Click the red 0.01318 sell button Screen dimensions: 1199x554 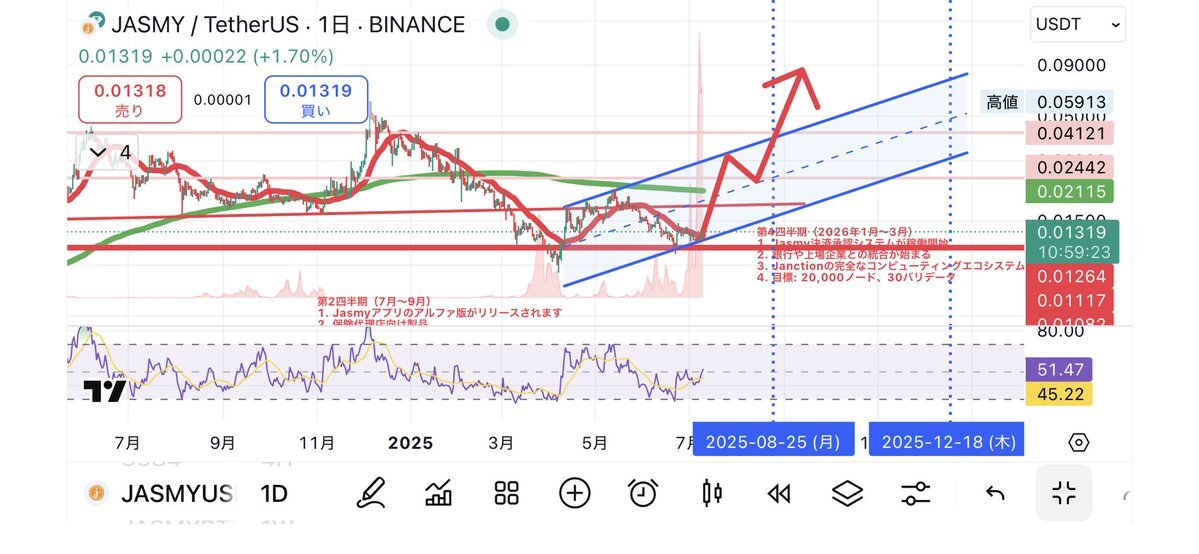click(130, 99)
